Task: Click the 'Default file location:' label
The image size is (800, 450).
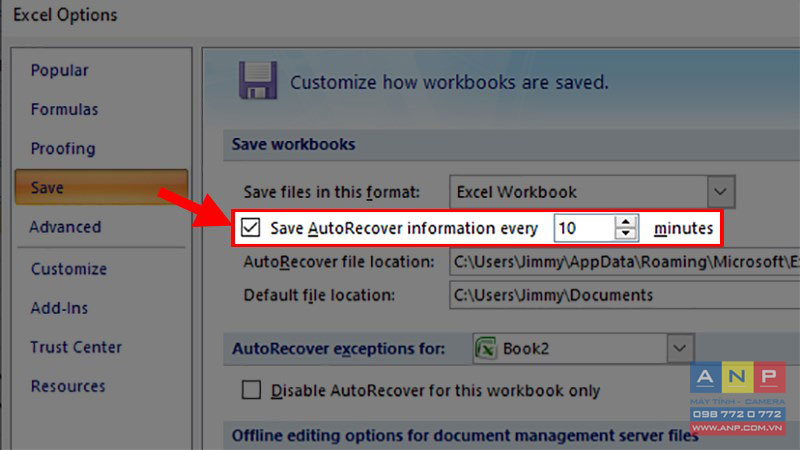Action: pos(319,295)
